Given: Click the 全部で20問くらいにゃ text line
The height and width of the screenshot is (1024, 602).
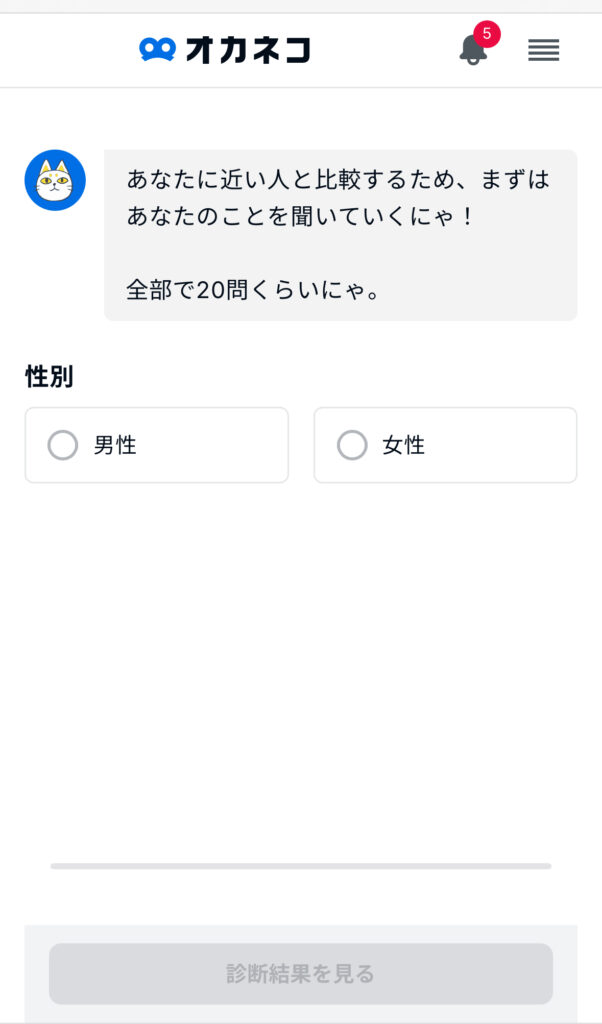Looking at the screenshot, I should (252, 290).
